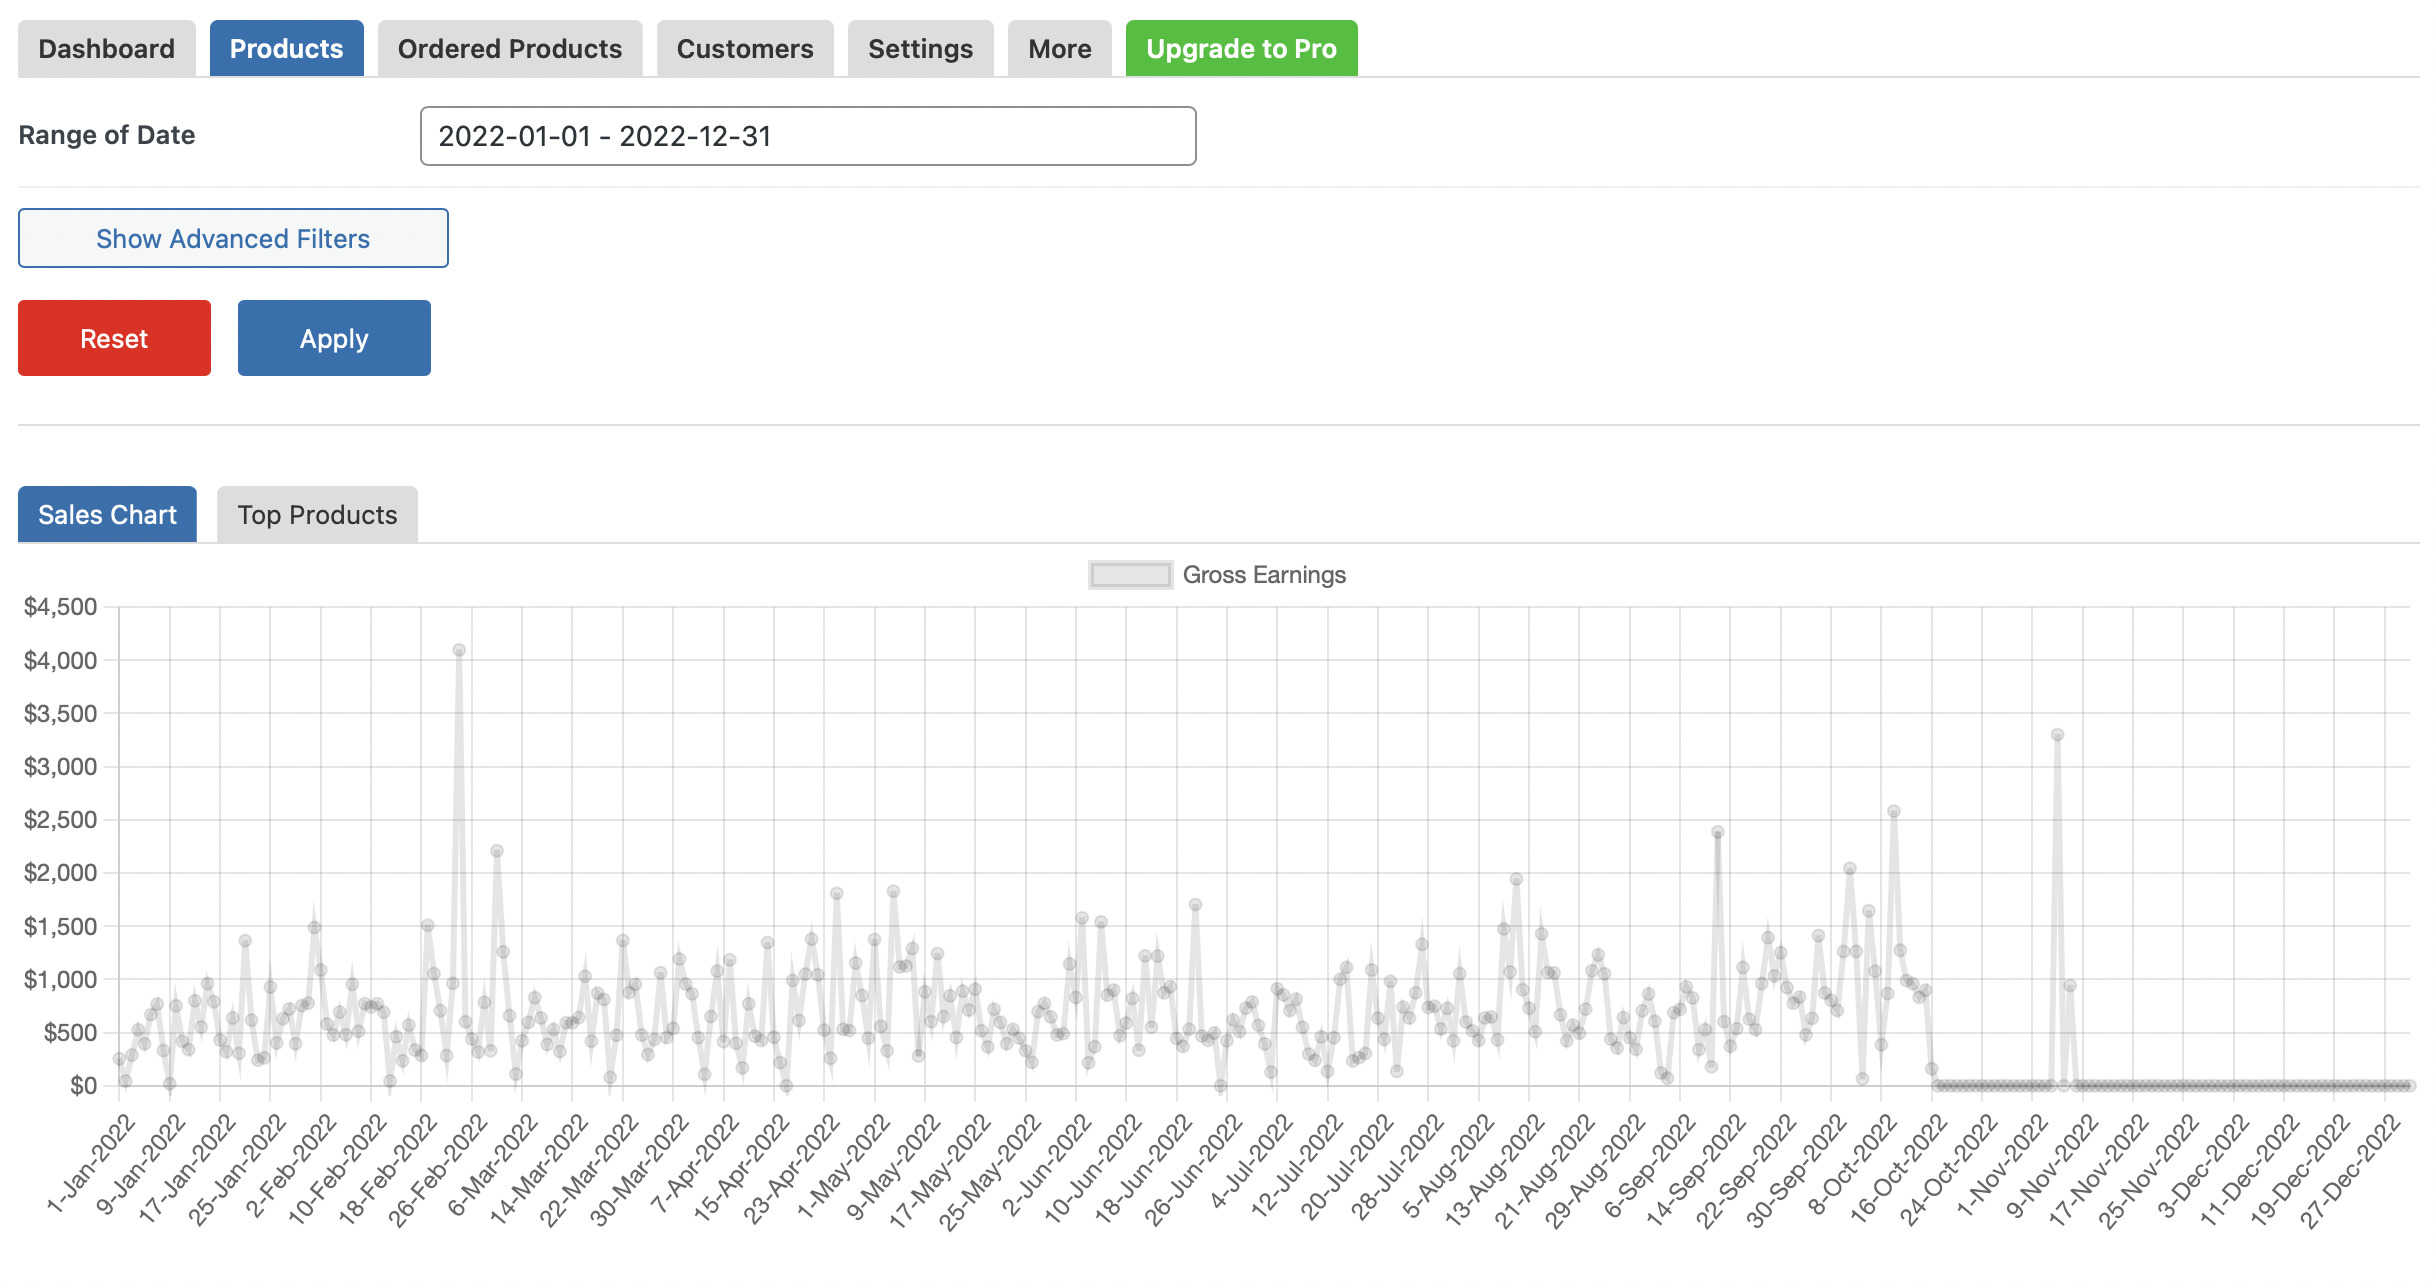
Task: Switch to Top Products tab
Action: point(317,515)
